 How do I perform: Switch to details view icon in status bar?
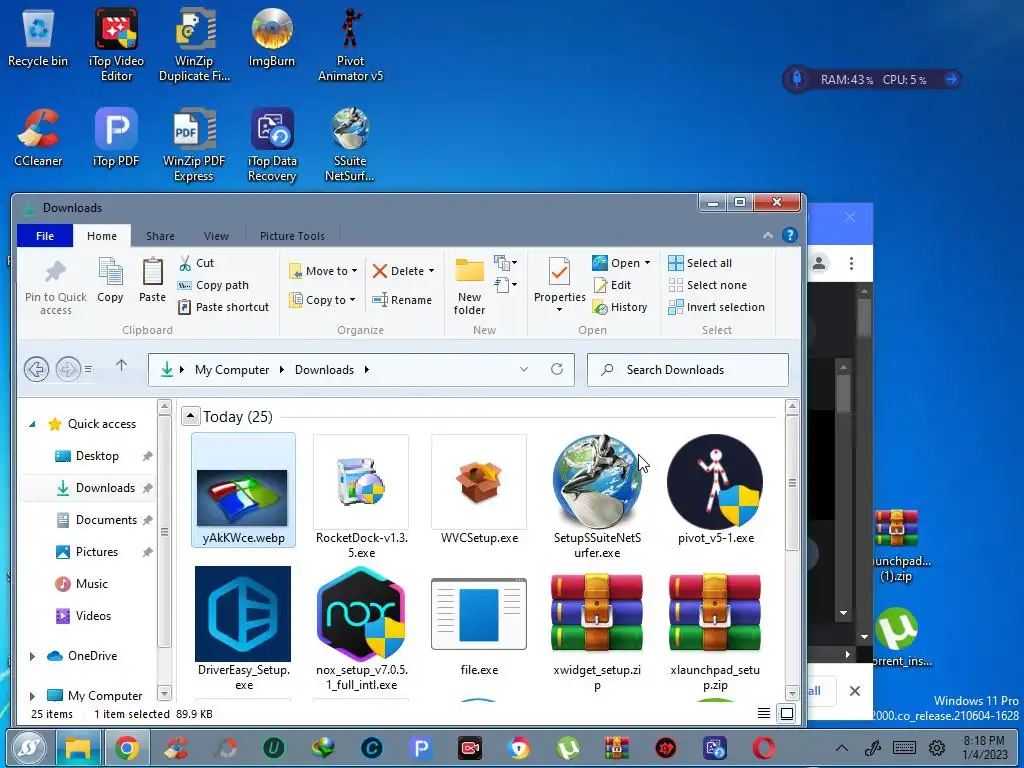pos(763,713)
